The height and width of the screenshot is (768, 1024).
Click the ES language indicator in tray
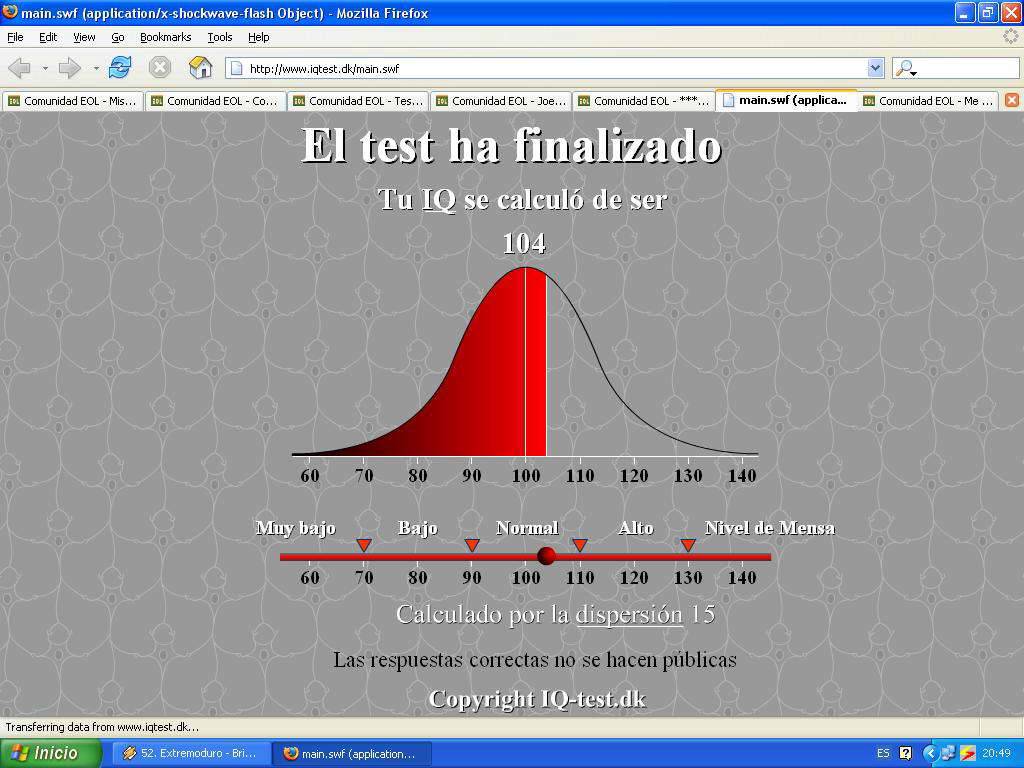tap(883, 753)
